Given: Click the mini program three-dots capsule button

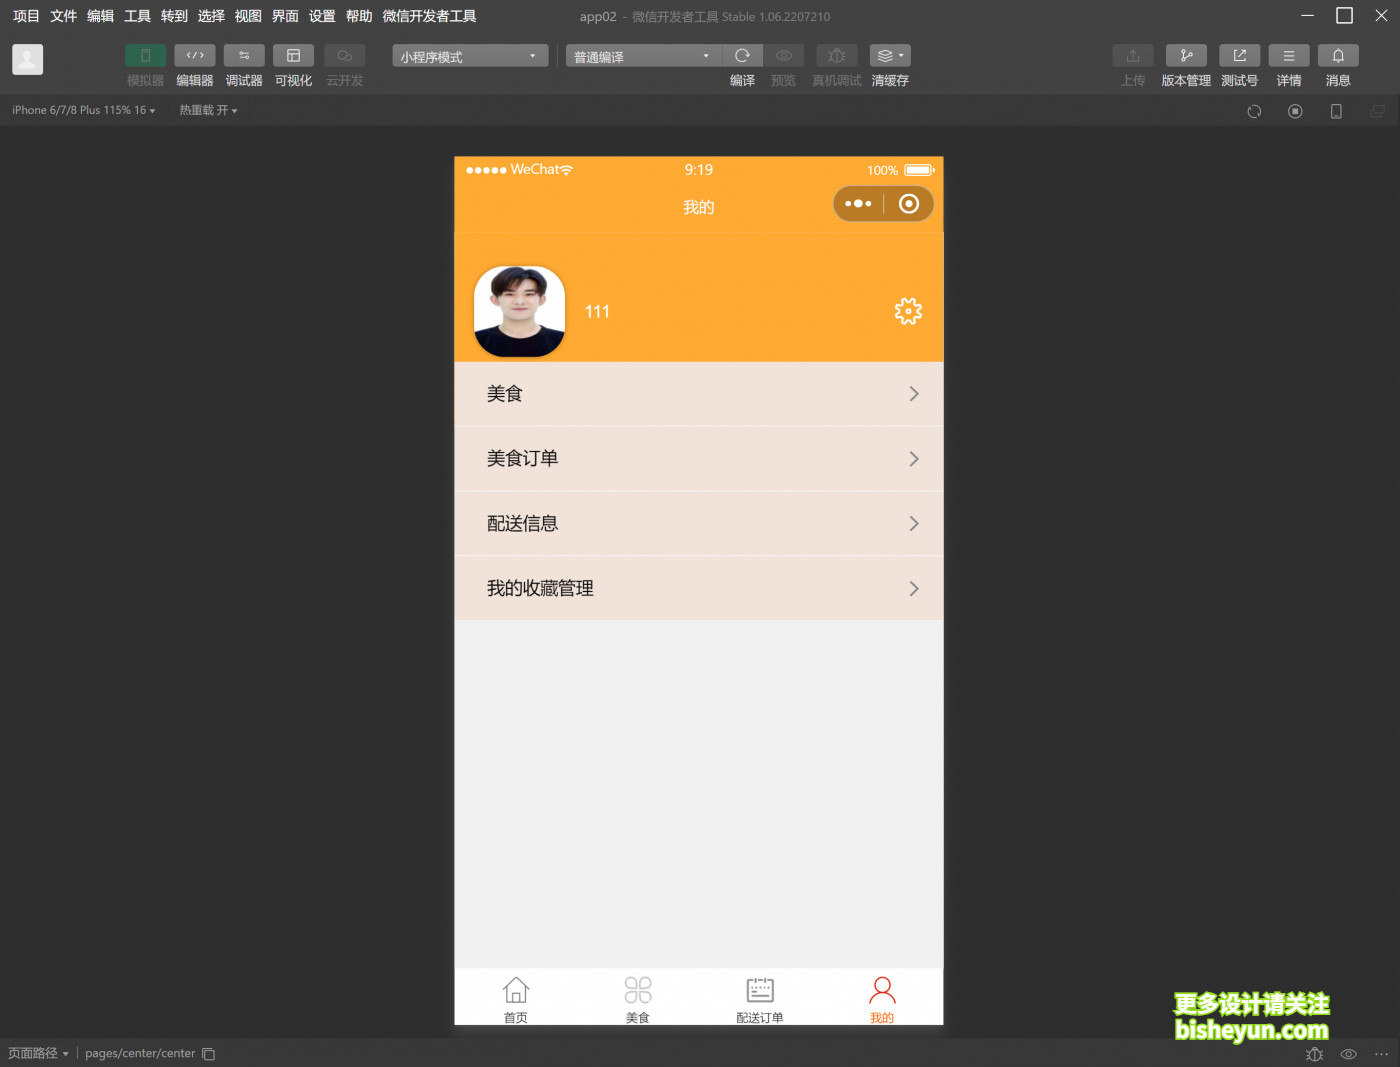Looking at the screenshot, I should coord(858,204).
